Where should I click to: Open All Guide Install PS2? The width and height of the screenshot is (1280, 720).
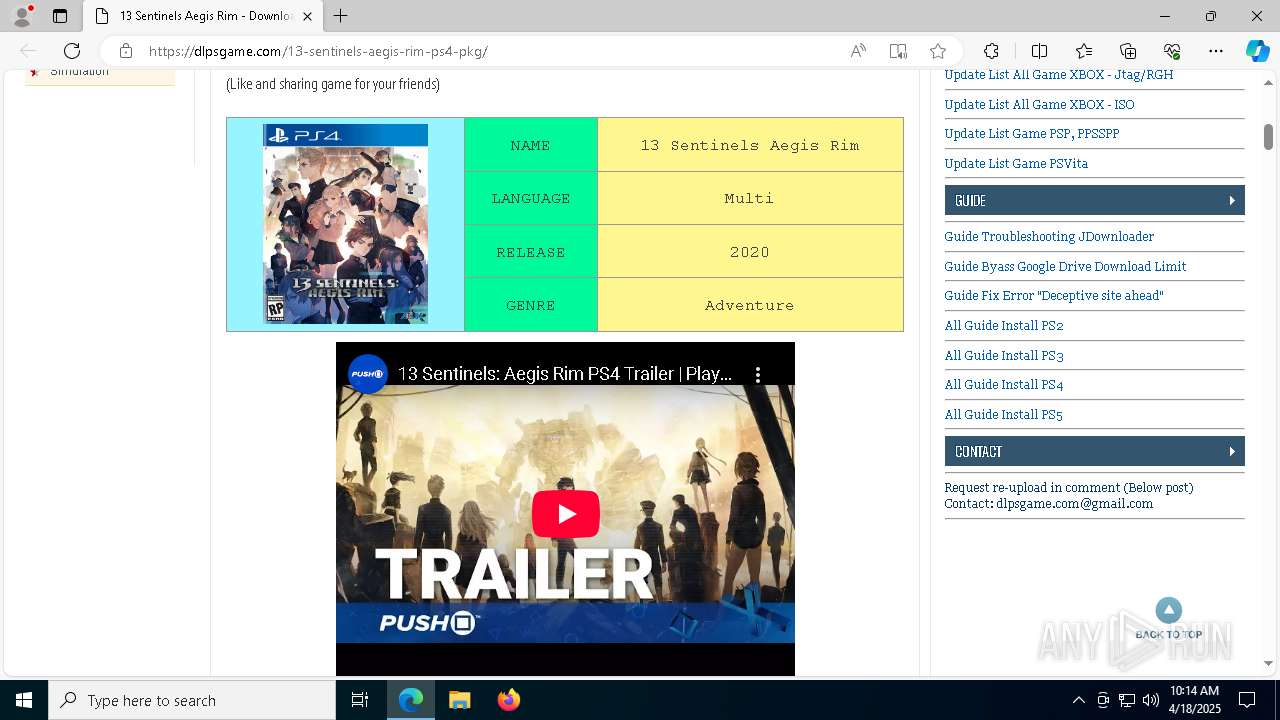1004,326
